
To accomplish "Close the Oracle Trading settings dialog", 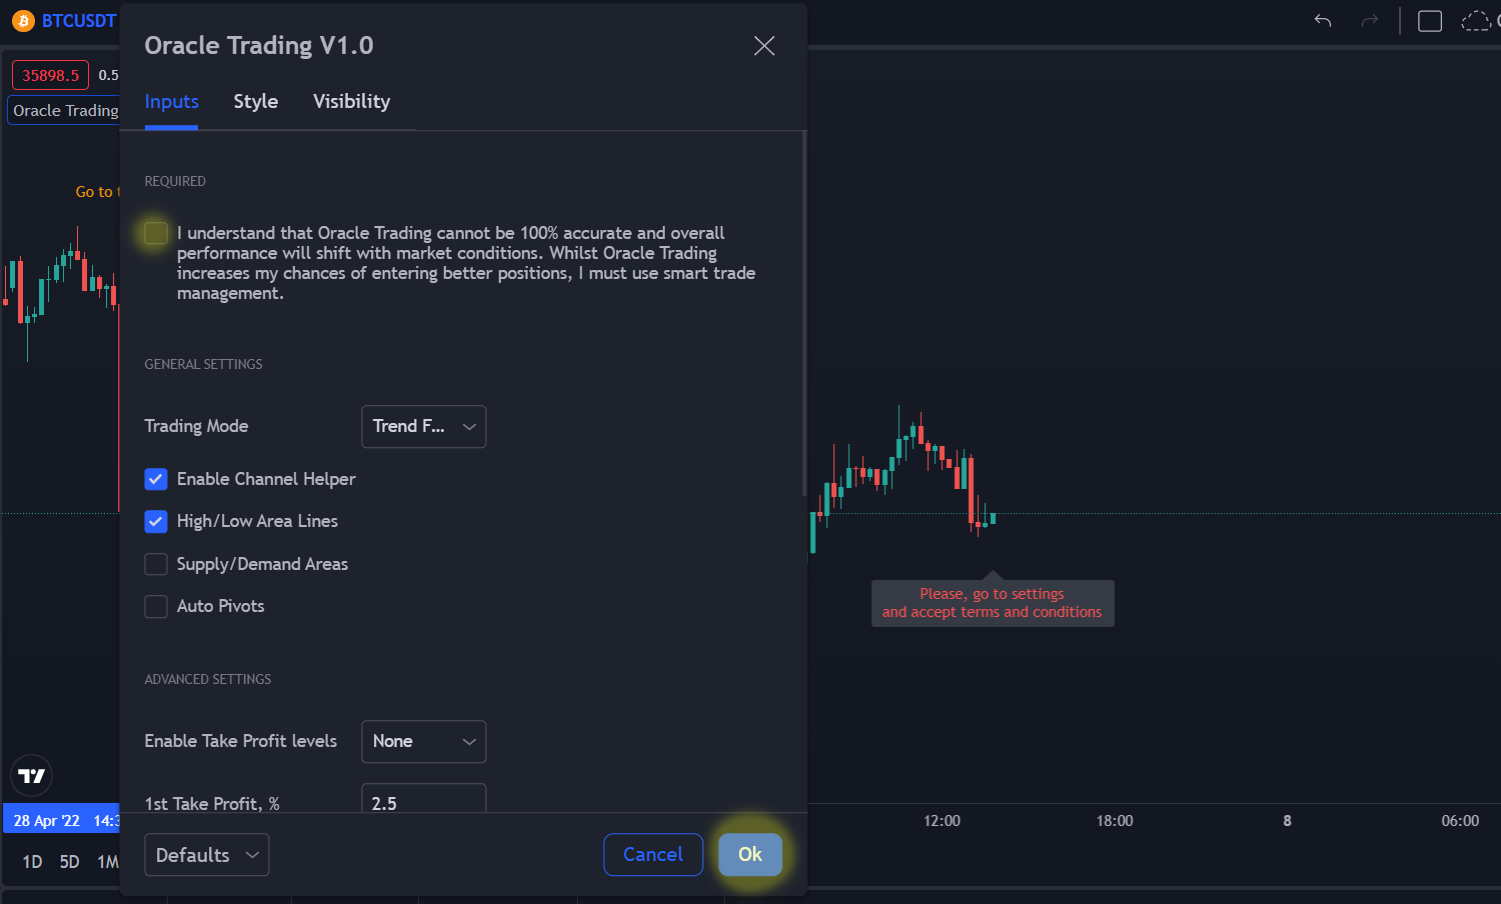I will click(764, 46).
